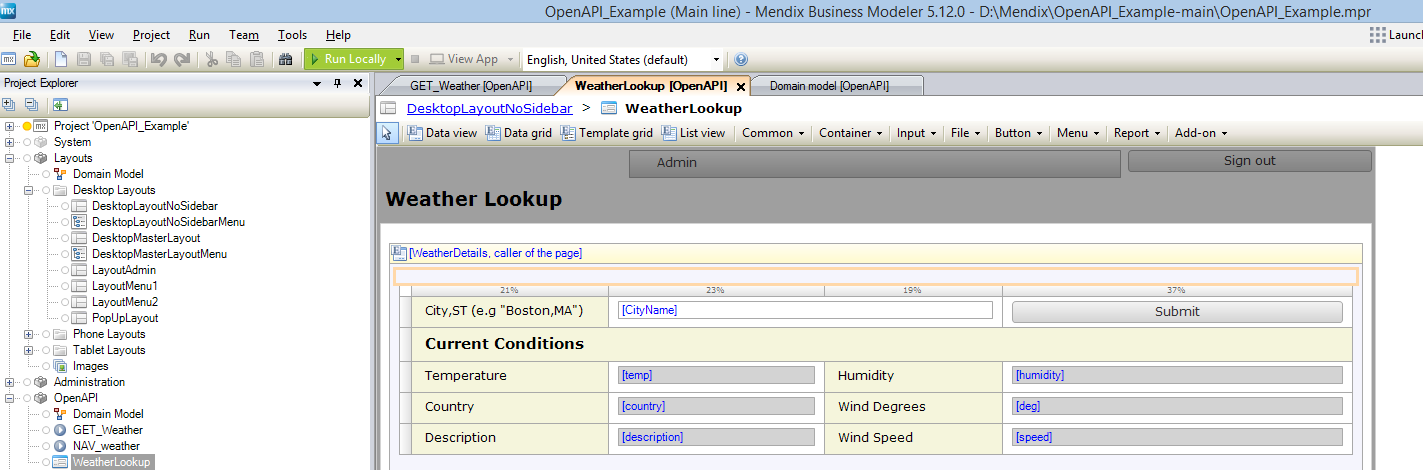Click the open project folder icon

32,59
